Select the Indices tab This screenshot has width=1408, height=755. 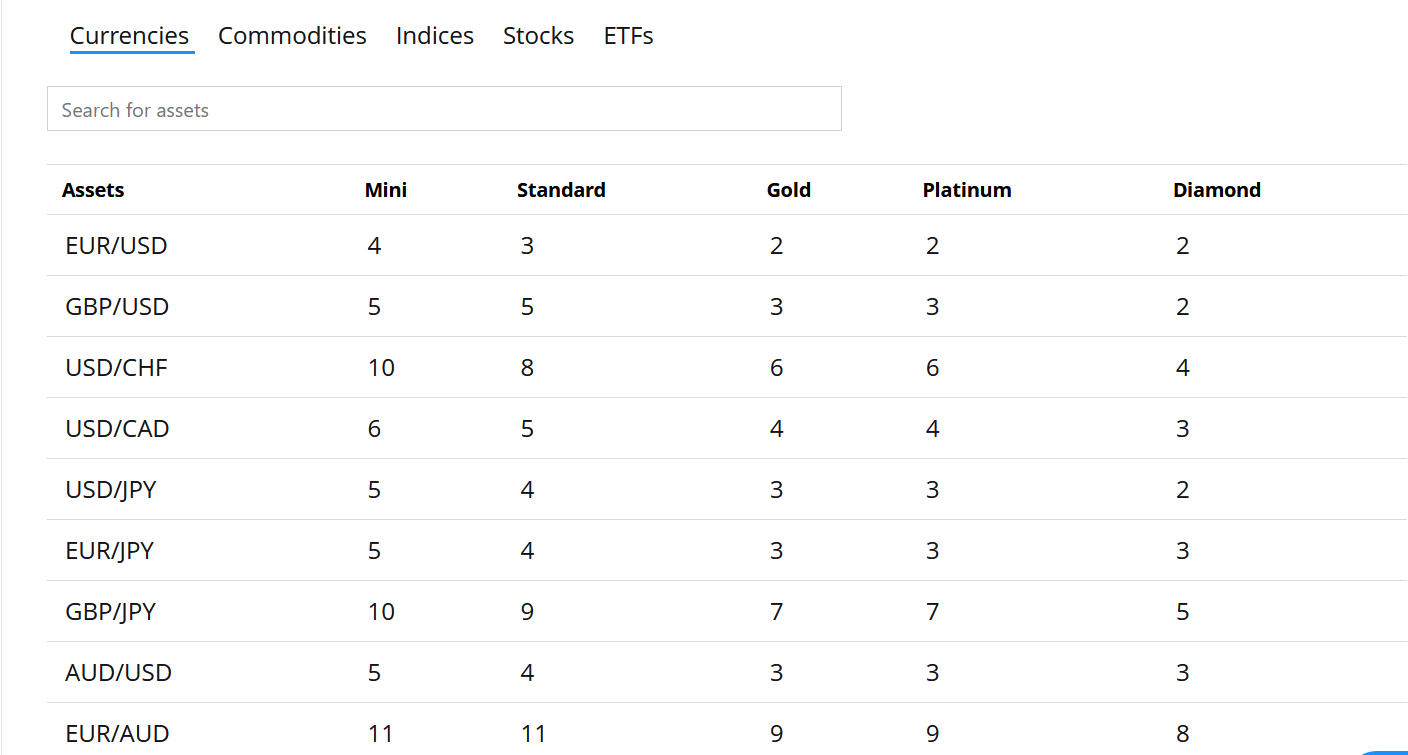coord(435,36)
